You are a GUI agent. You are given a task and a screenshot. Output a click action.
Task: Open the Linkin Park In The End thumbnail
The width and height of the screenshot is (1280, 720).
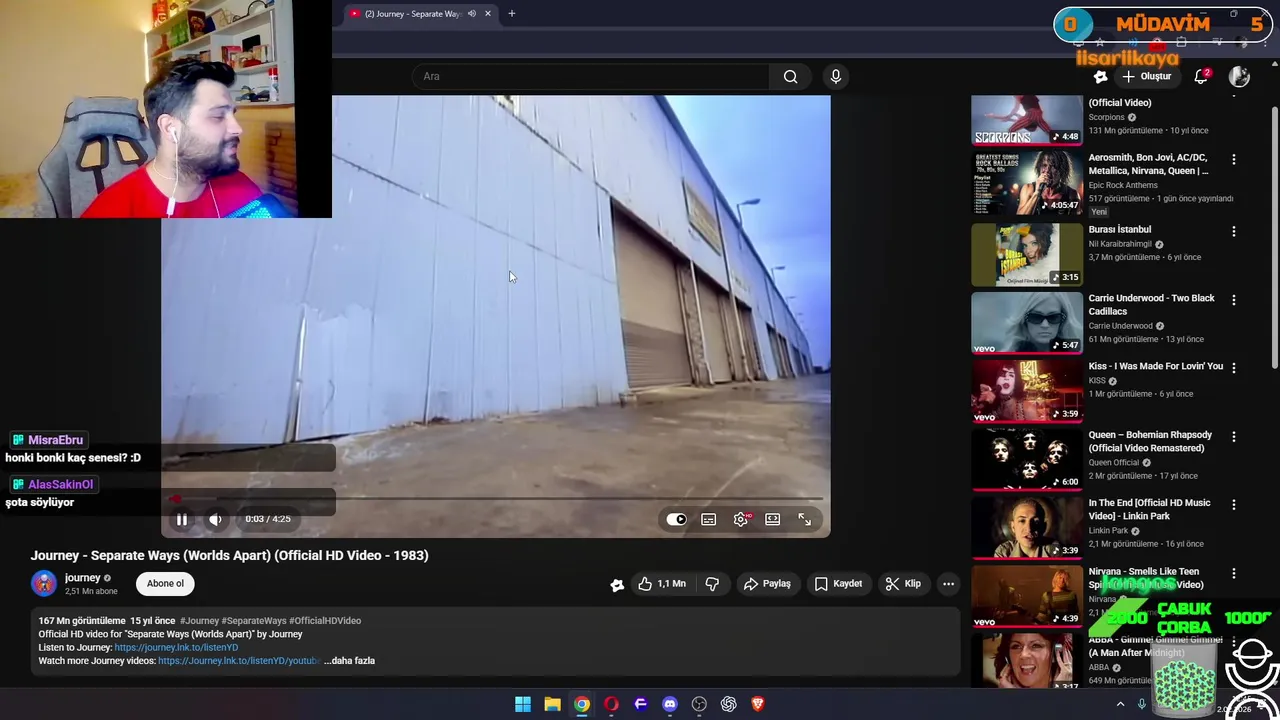[x=1027, y=527]
